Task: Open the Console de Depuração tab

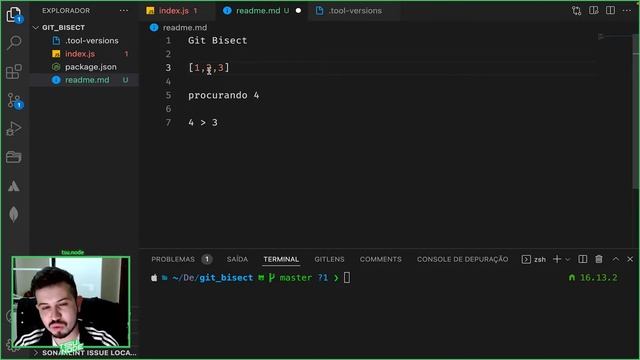Action: click(x=462, y=259)
